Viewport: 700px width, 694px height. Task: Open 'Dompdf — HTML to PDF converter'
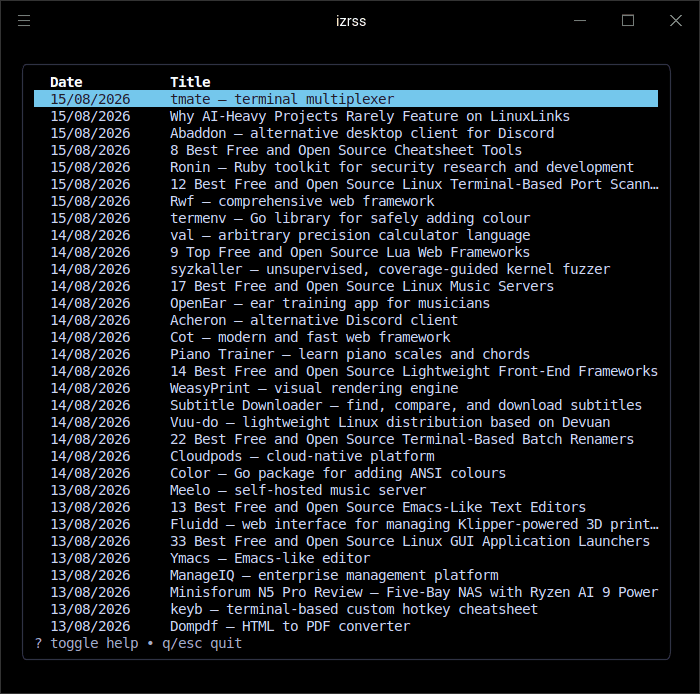pos(346,626)
